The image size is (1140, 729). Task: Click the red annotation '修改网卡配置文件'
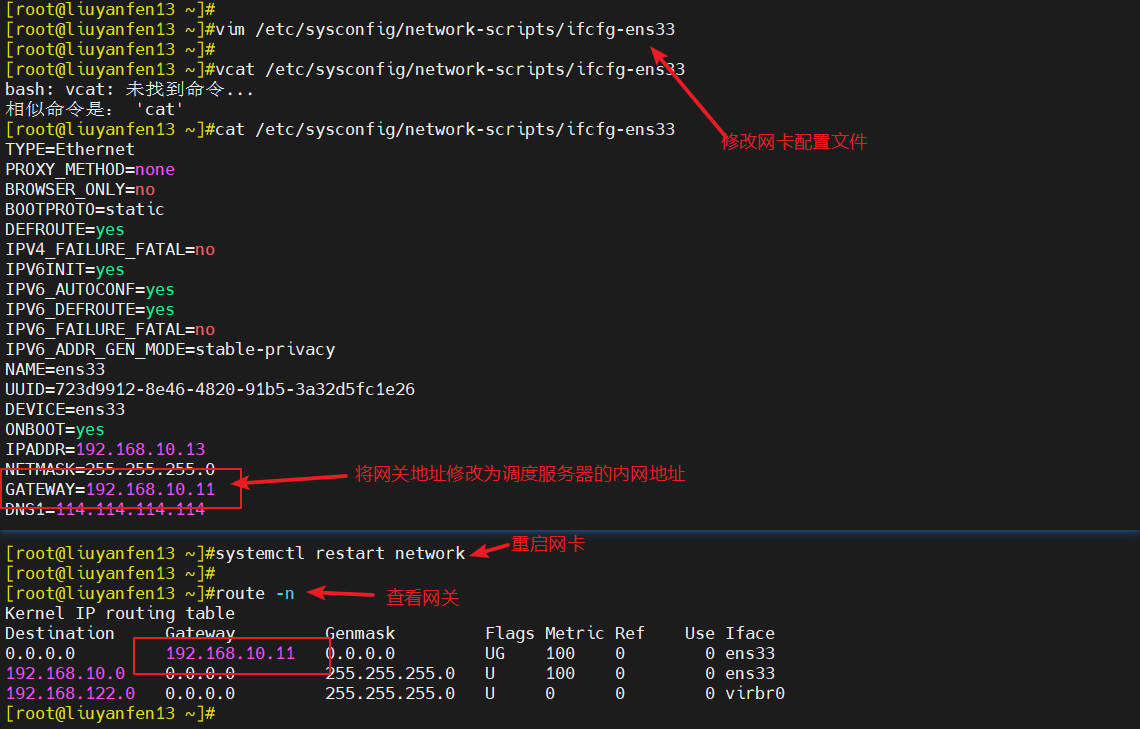794,142
